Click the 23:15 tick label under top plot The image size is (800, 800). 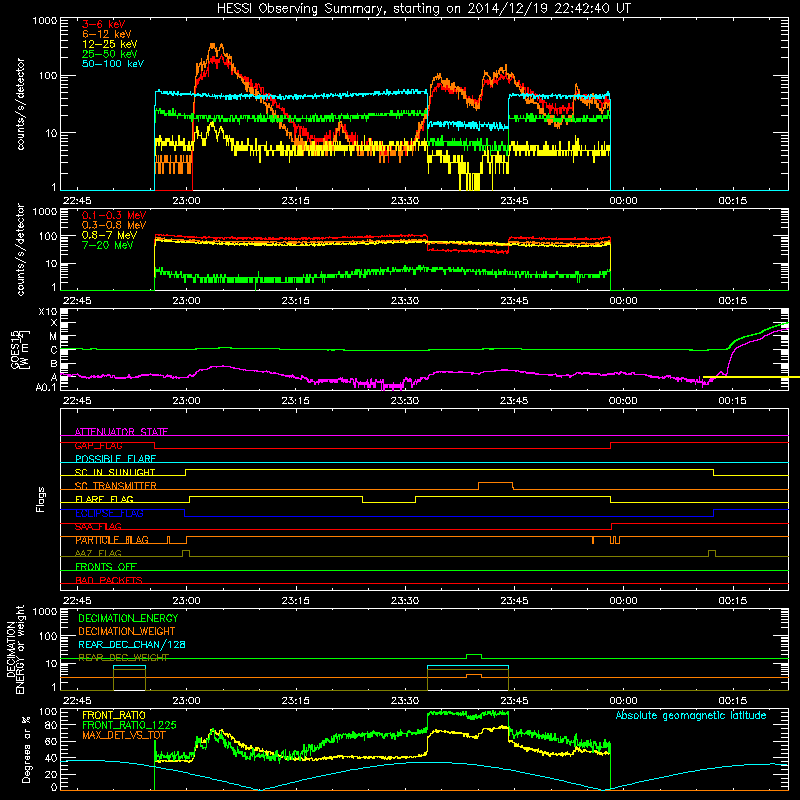(x=295, y=201)
